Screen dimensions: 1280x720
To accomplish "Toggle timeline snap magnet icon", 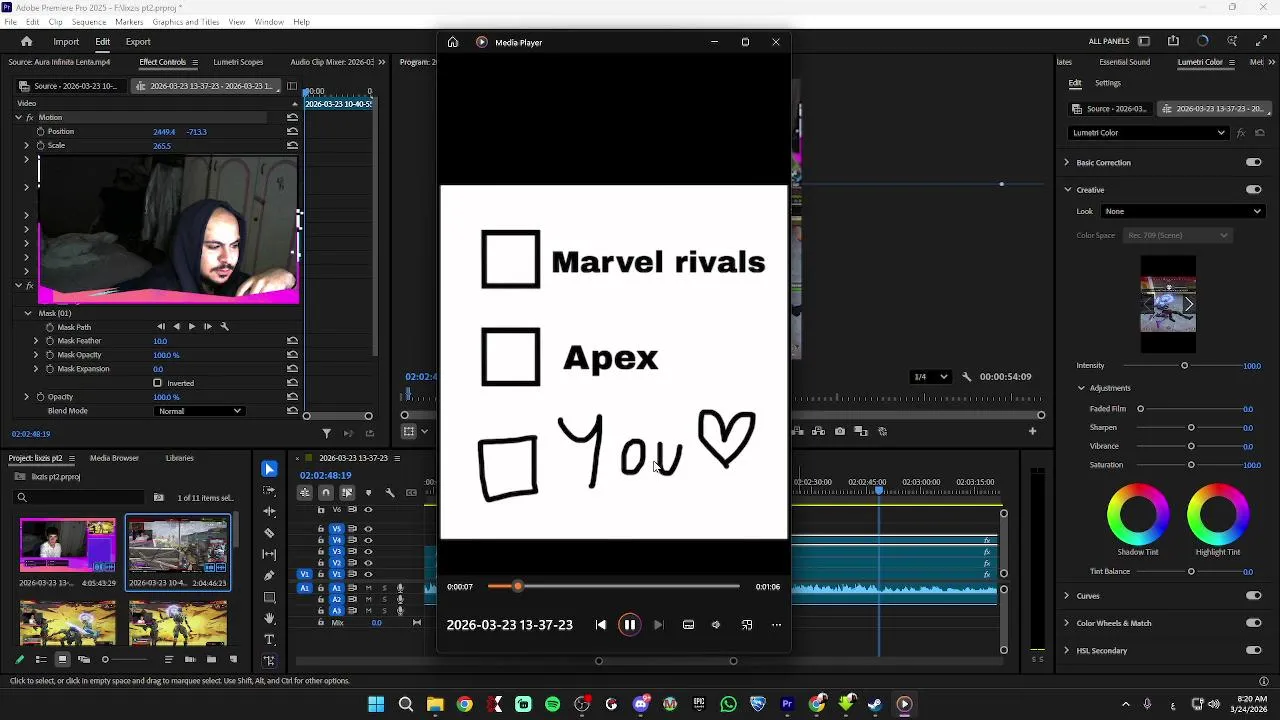I will click(x=326, y=492).
